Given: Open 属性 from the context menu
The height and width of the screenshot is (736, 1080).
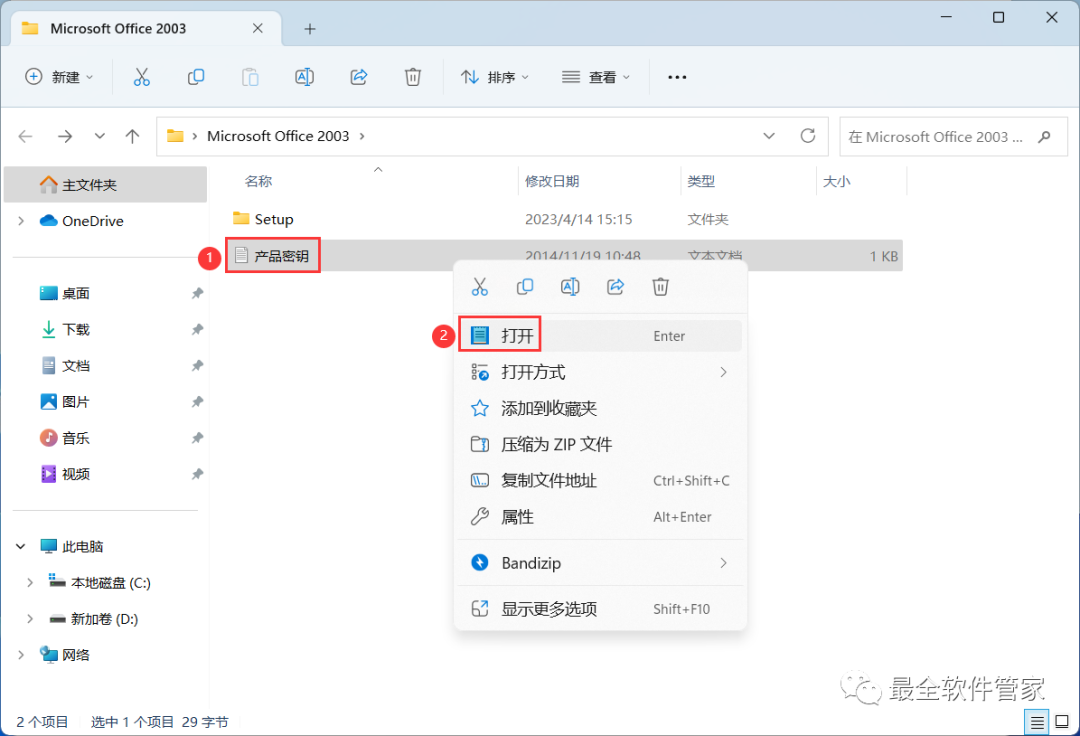Looking at the screenshot, I should click(600, 516).
